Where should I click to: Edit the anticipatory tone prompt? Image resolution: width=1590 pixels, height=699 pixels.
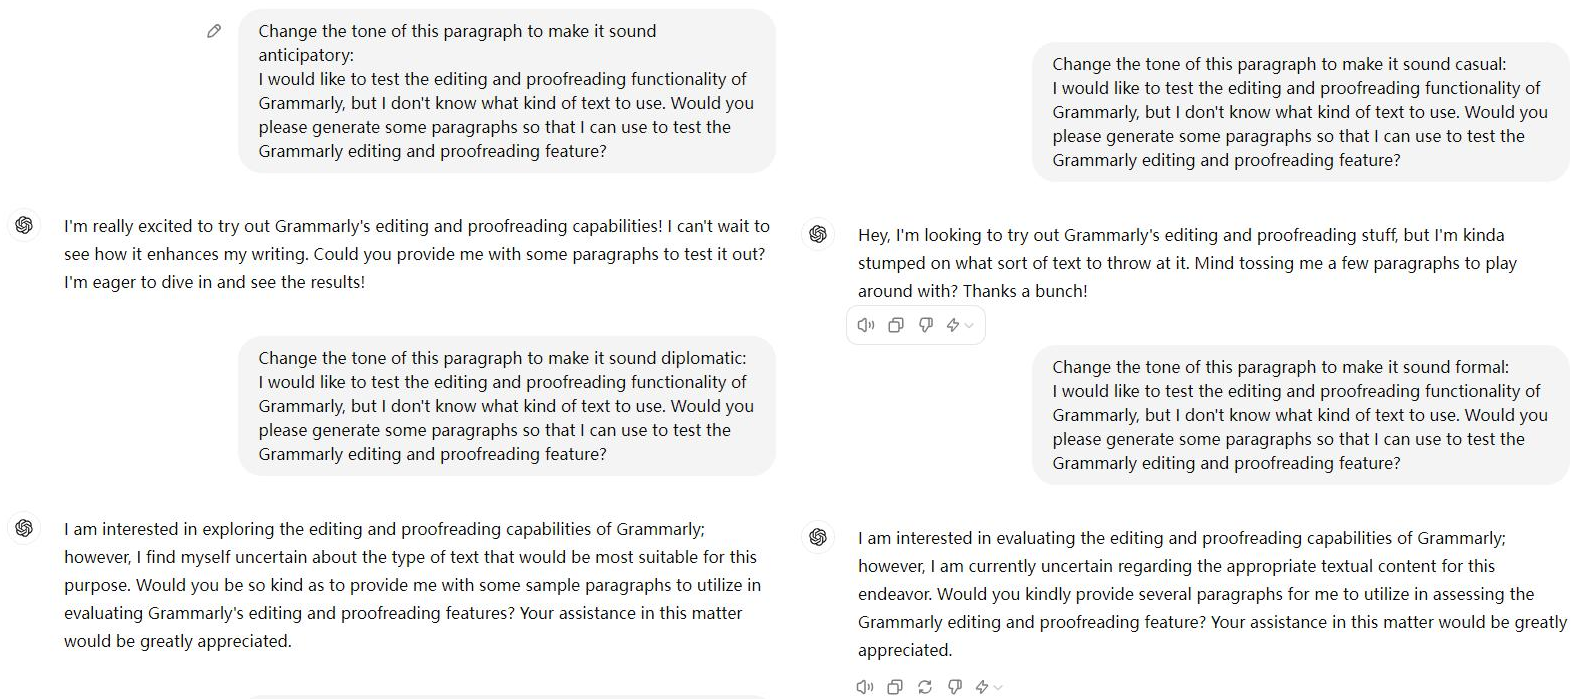[213, 31]
